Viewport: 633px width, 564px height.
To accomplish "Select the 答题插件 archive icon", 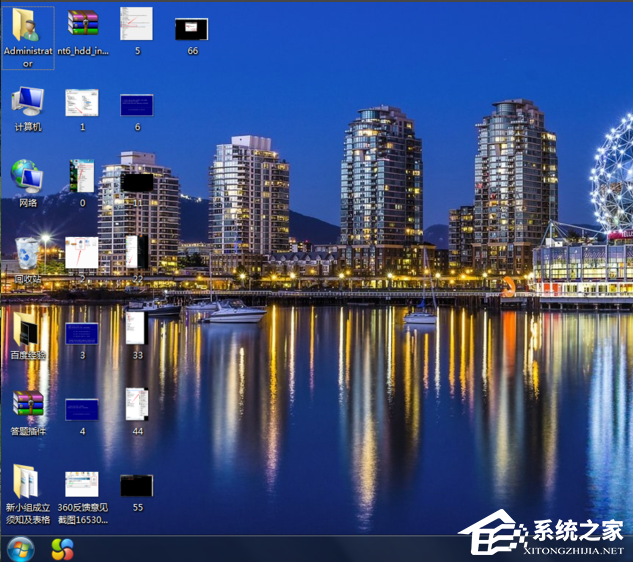I will (27, 405).
